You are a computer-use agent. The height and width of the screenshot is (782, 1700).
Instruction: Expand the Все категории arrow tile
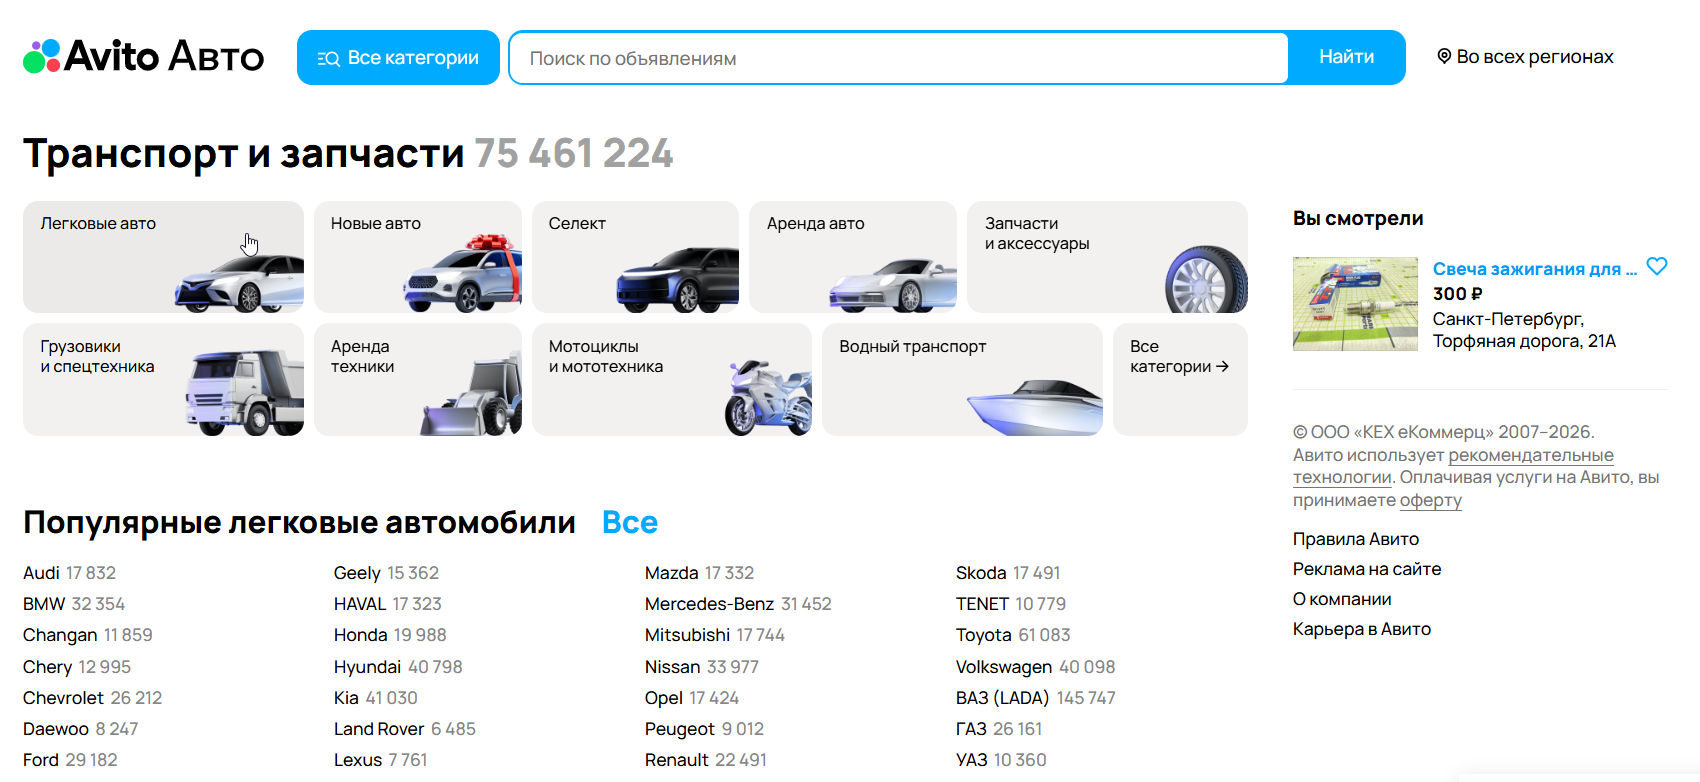pyautogui.click(x=1180, y=379)
